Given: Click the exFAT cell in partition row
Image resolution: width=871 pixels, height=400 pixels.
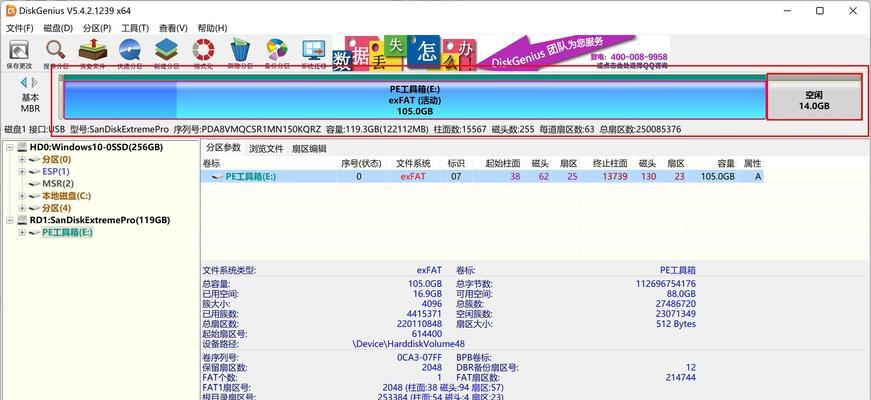Looking at the screenshot, I should 413,177.
